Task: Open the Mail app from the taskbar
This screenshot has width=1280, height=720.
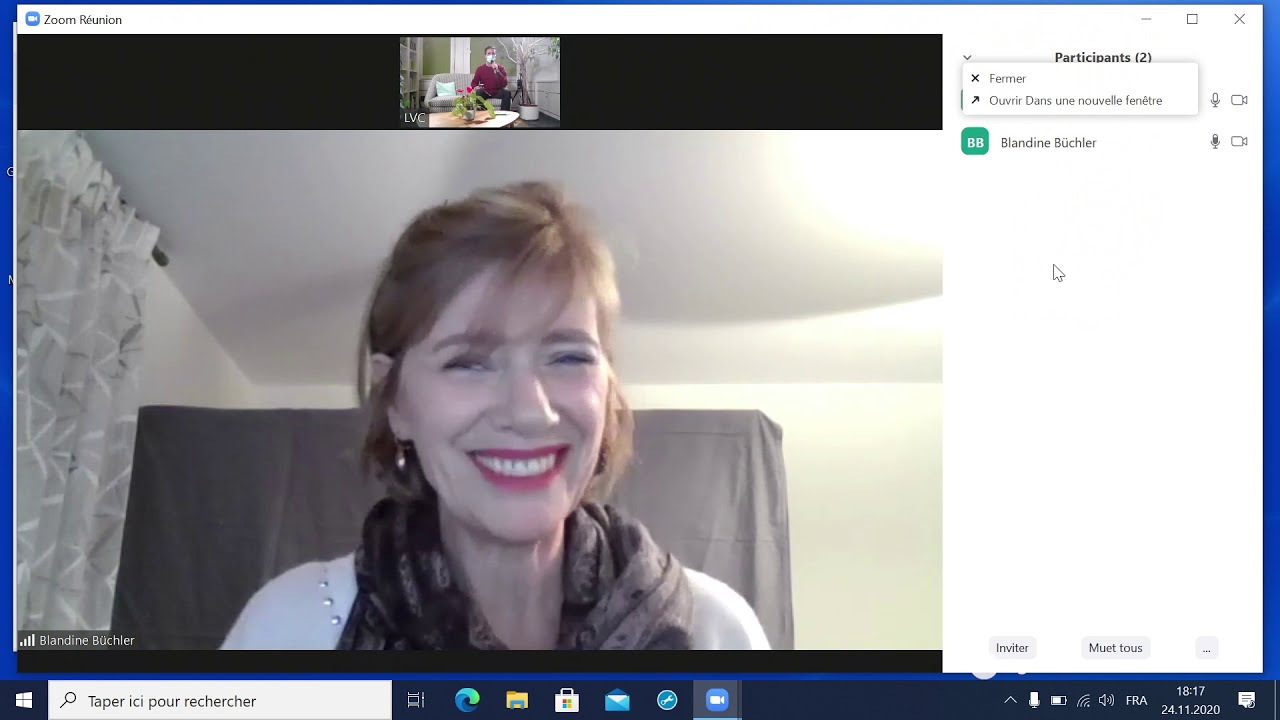Action: pos(617,700)
